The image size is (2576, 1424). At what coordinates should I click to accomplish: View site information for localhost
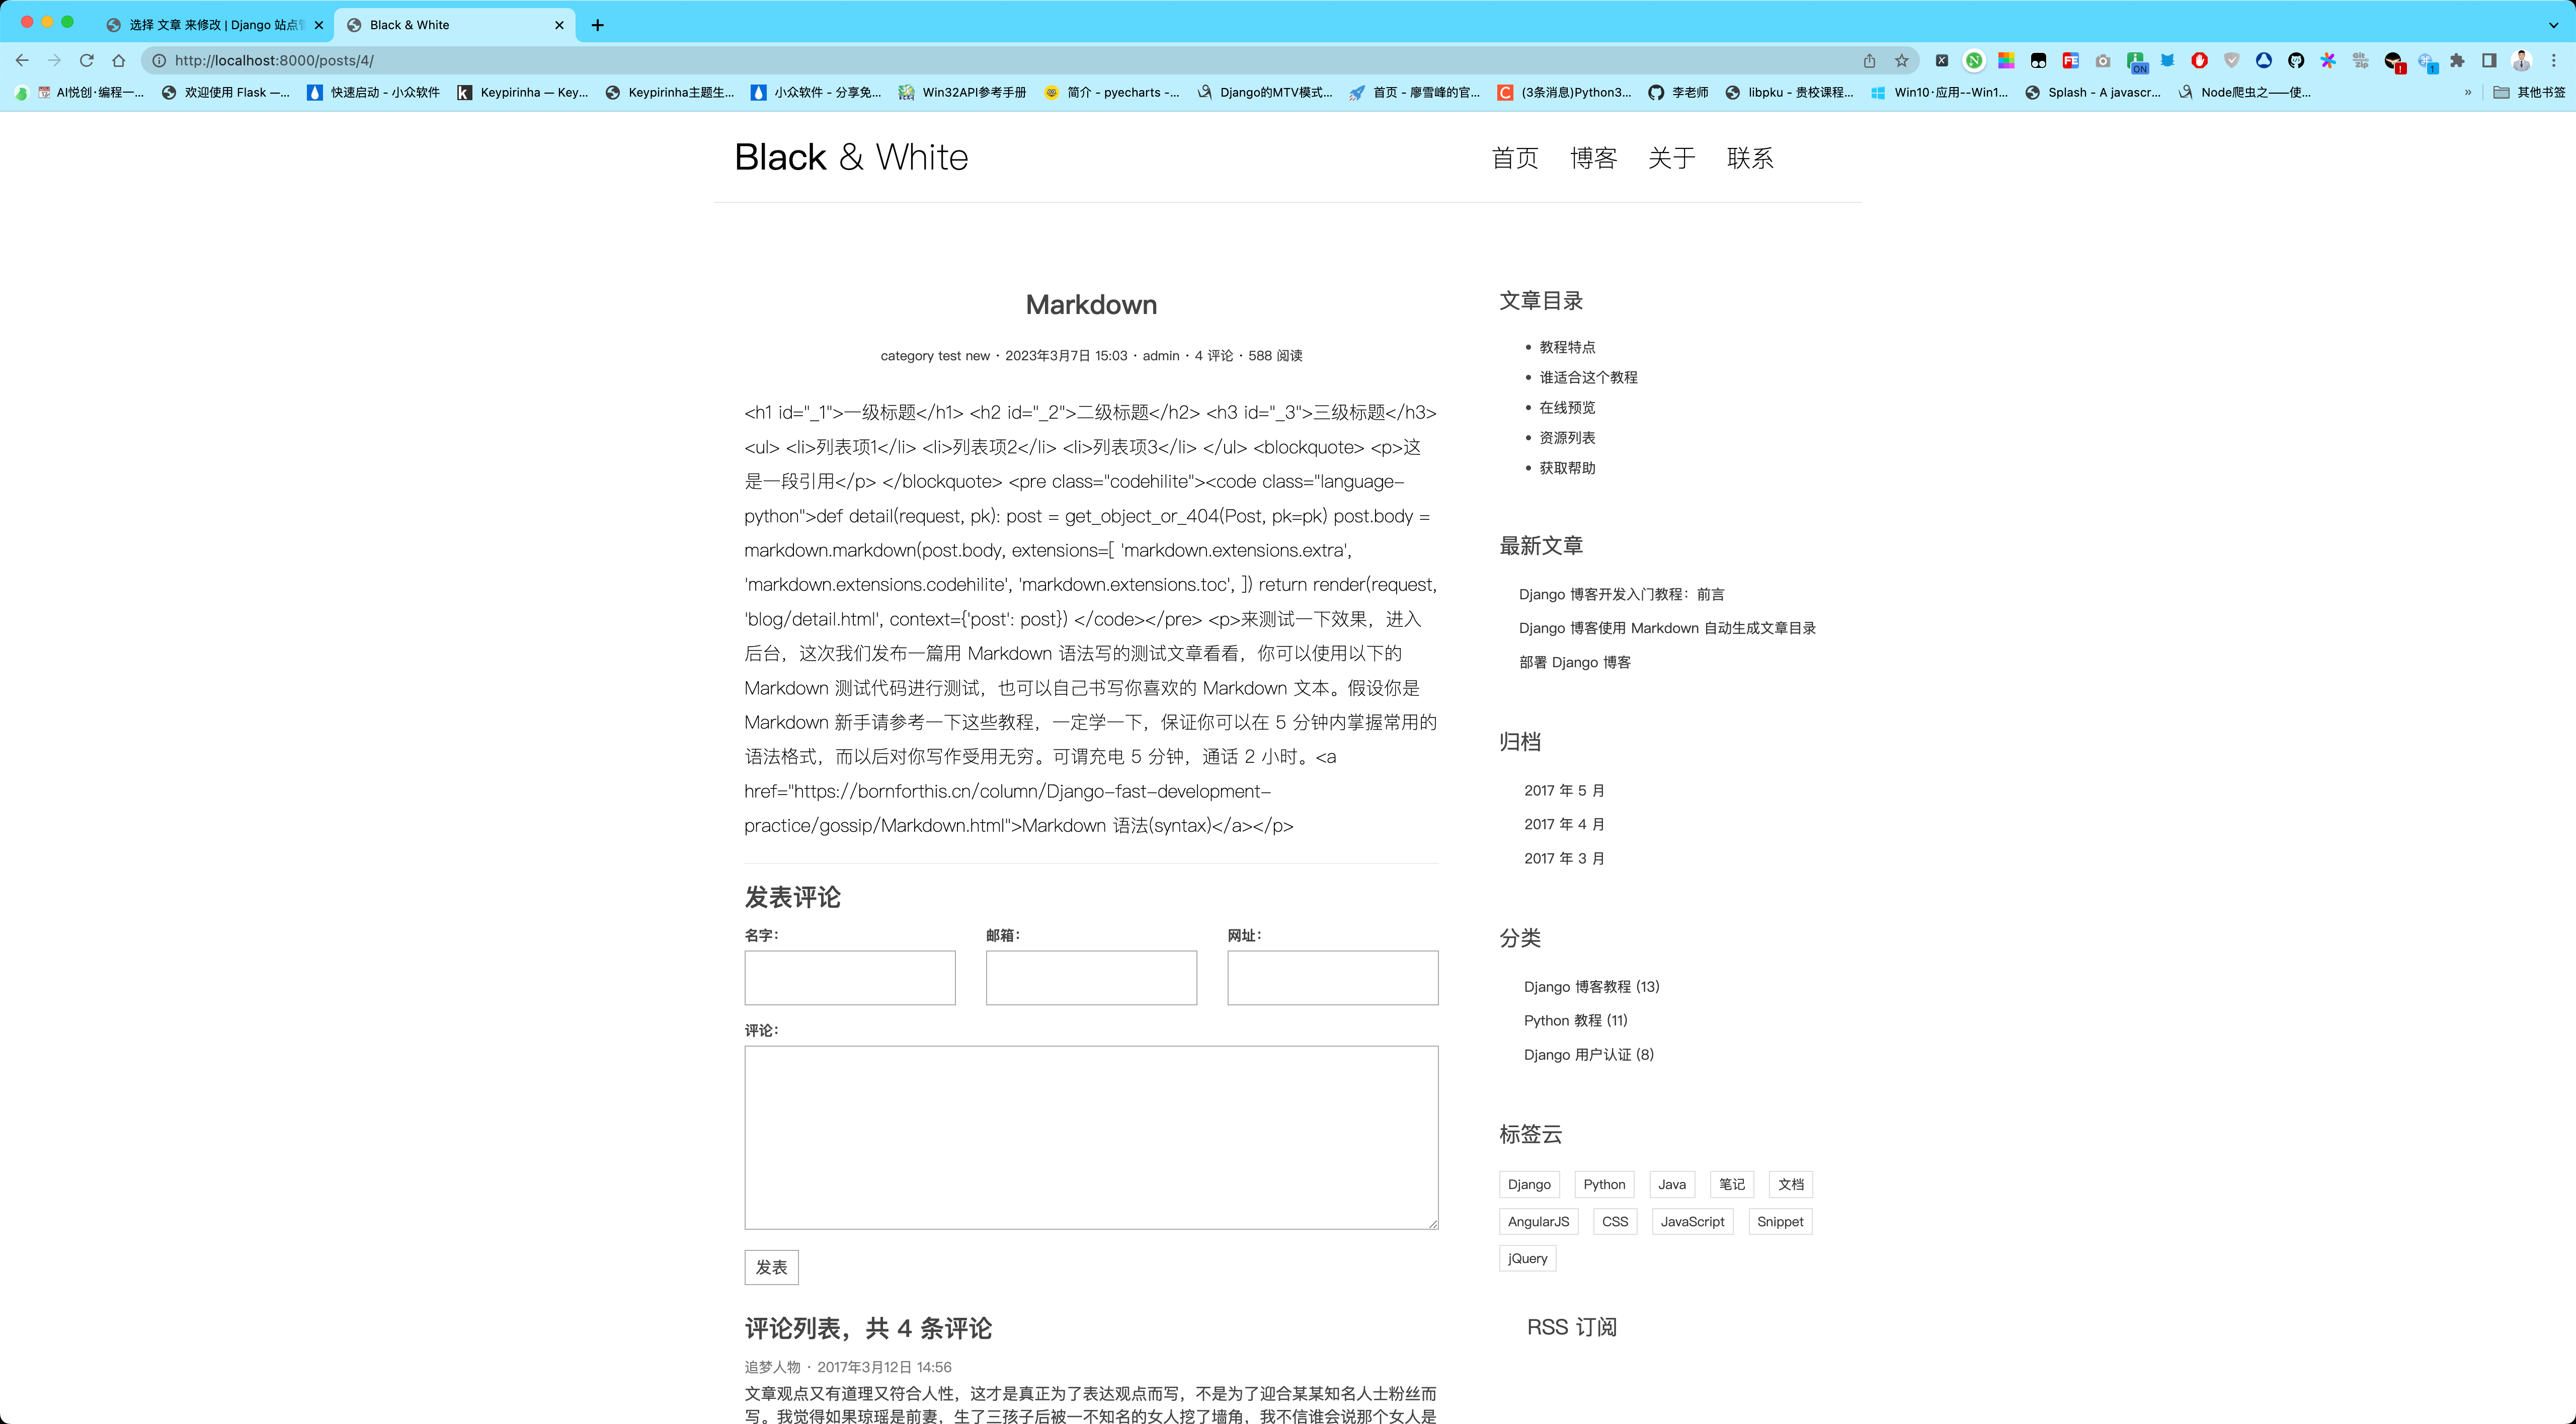pyautogui.click(x=158, y=60)
